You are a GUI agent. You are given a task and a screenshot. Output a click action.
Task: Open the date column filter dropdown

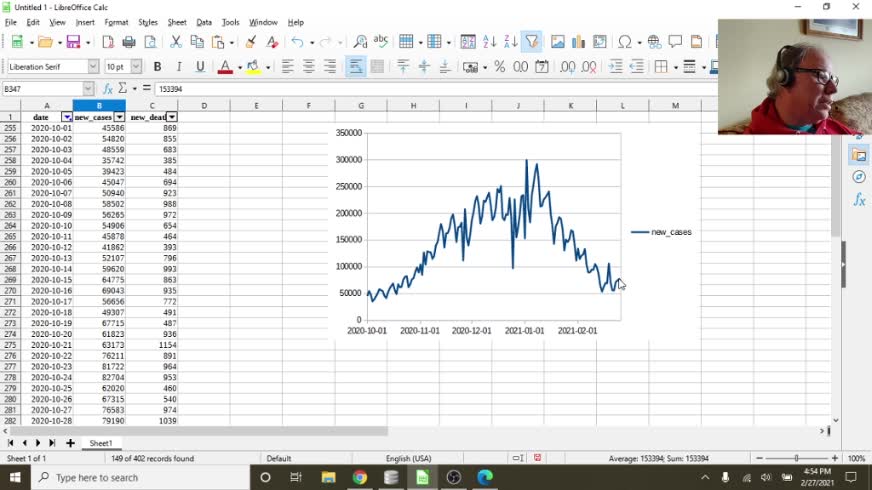point(67,117)
